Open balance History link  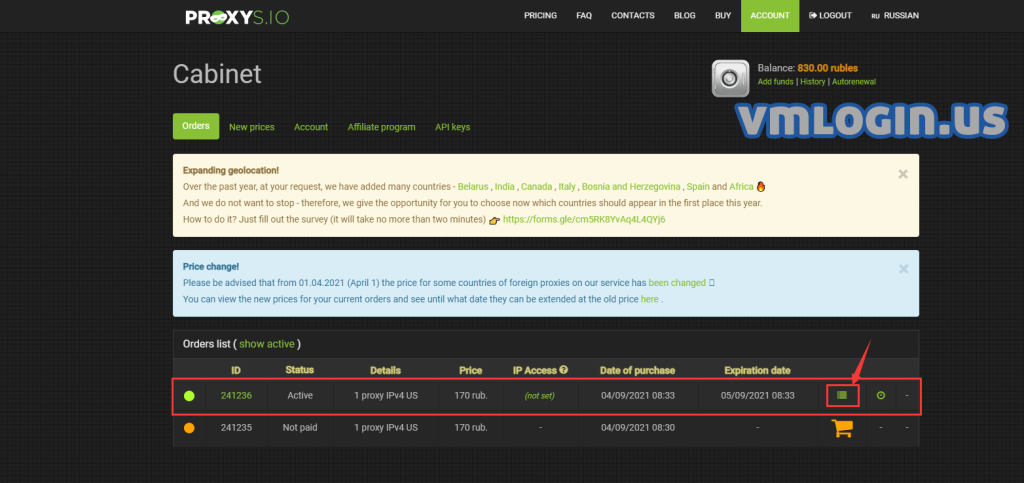click(x=813, y=82)
